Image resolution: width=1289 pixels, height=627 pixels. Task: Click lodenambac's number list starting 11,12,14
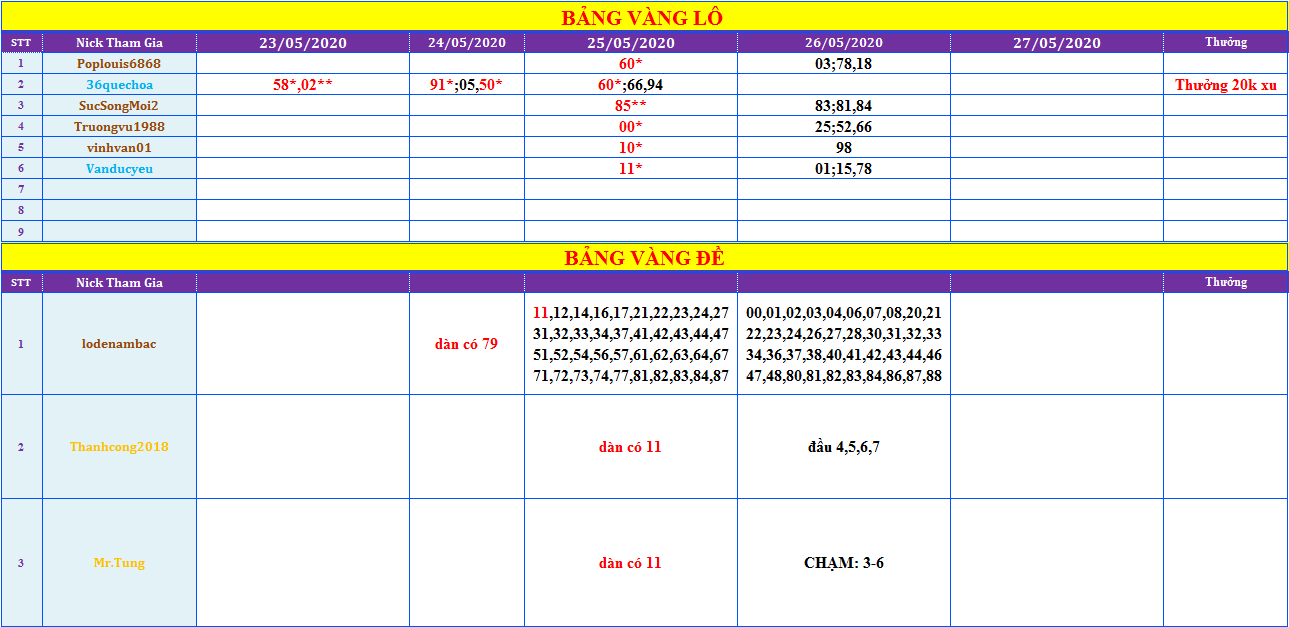(631, 343)
